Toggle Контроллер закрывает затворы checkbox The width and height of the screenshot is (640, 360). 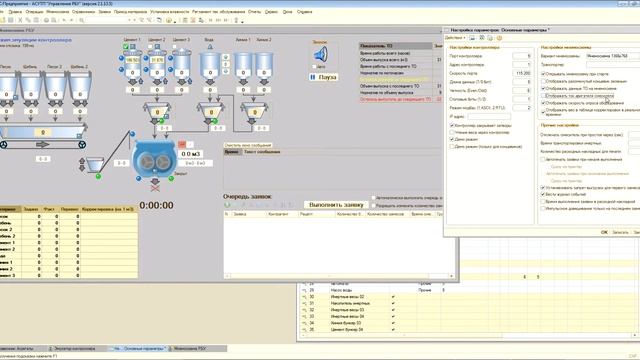(x=452, y=125)
